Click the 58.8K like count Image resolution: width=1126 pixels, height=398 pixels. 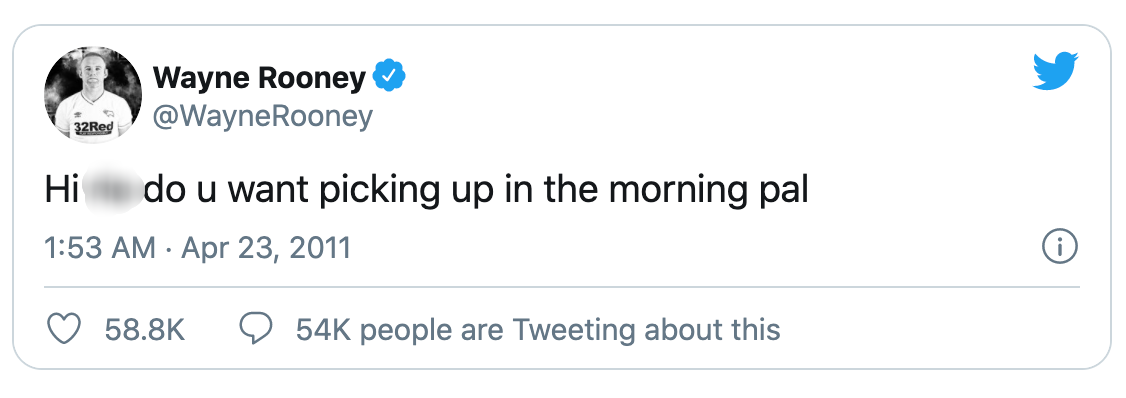click(145, 330)
